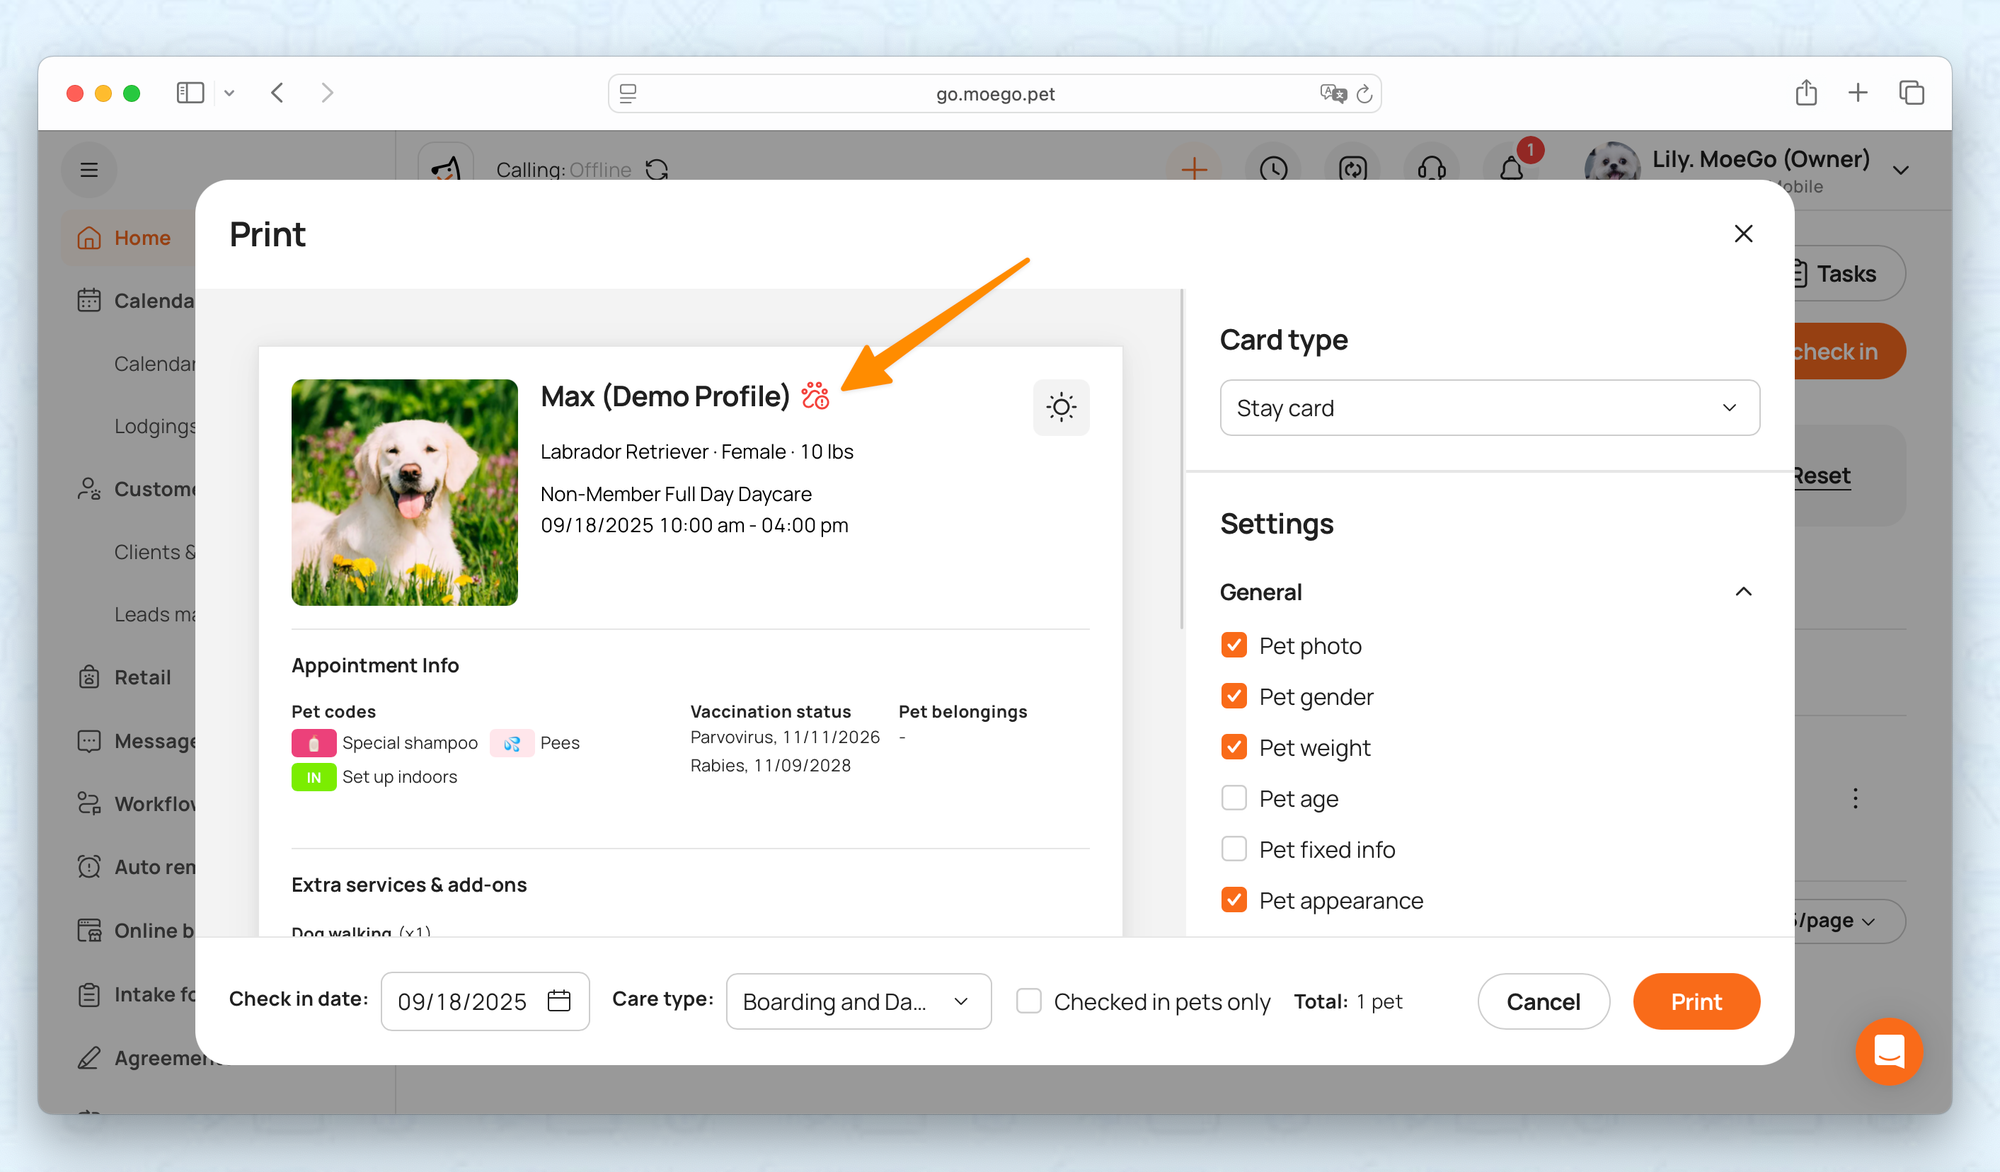The height and width of the screenshot is (1172, 2000).
Task: Click the brightness sun icon on card
Action: [x=1061, y=407]
